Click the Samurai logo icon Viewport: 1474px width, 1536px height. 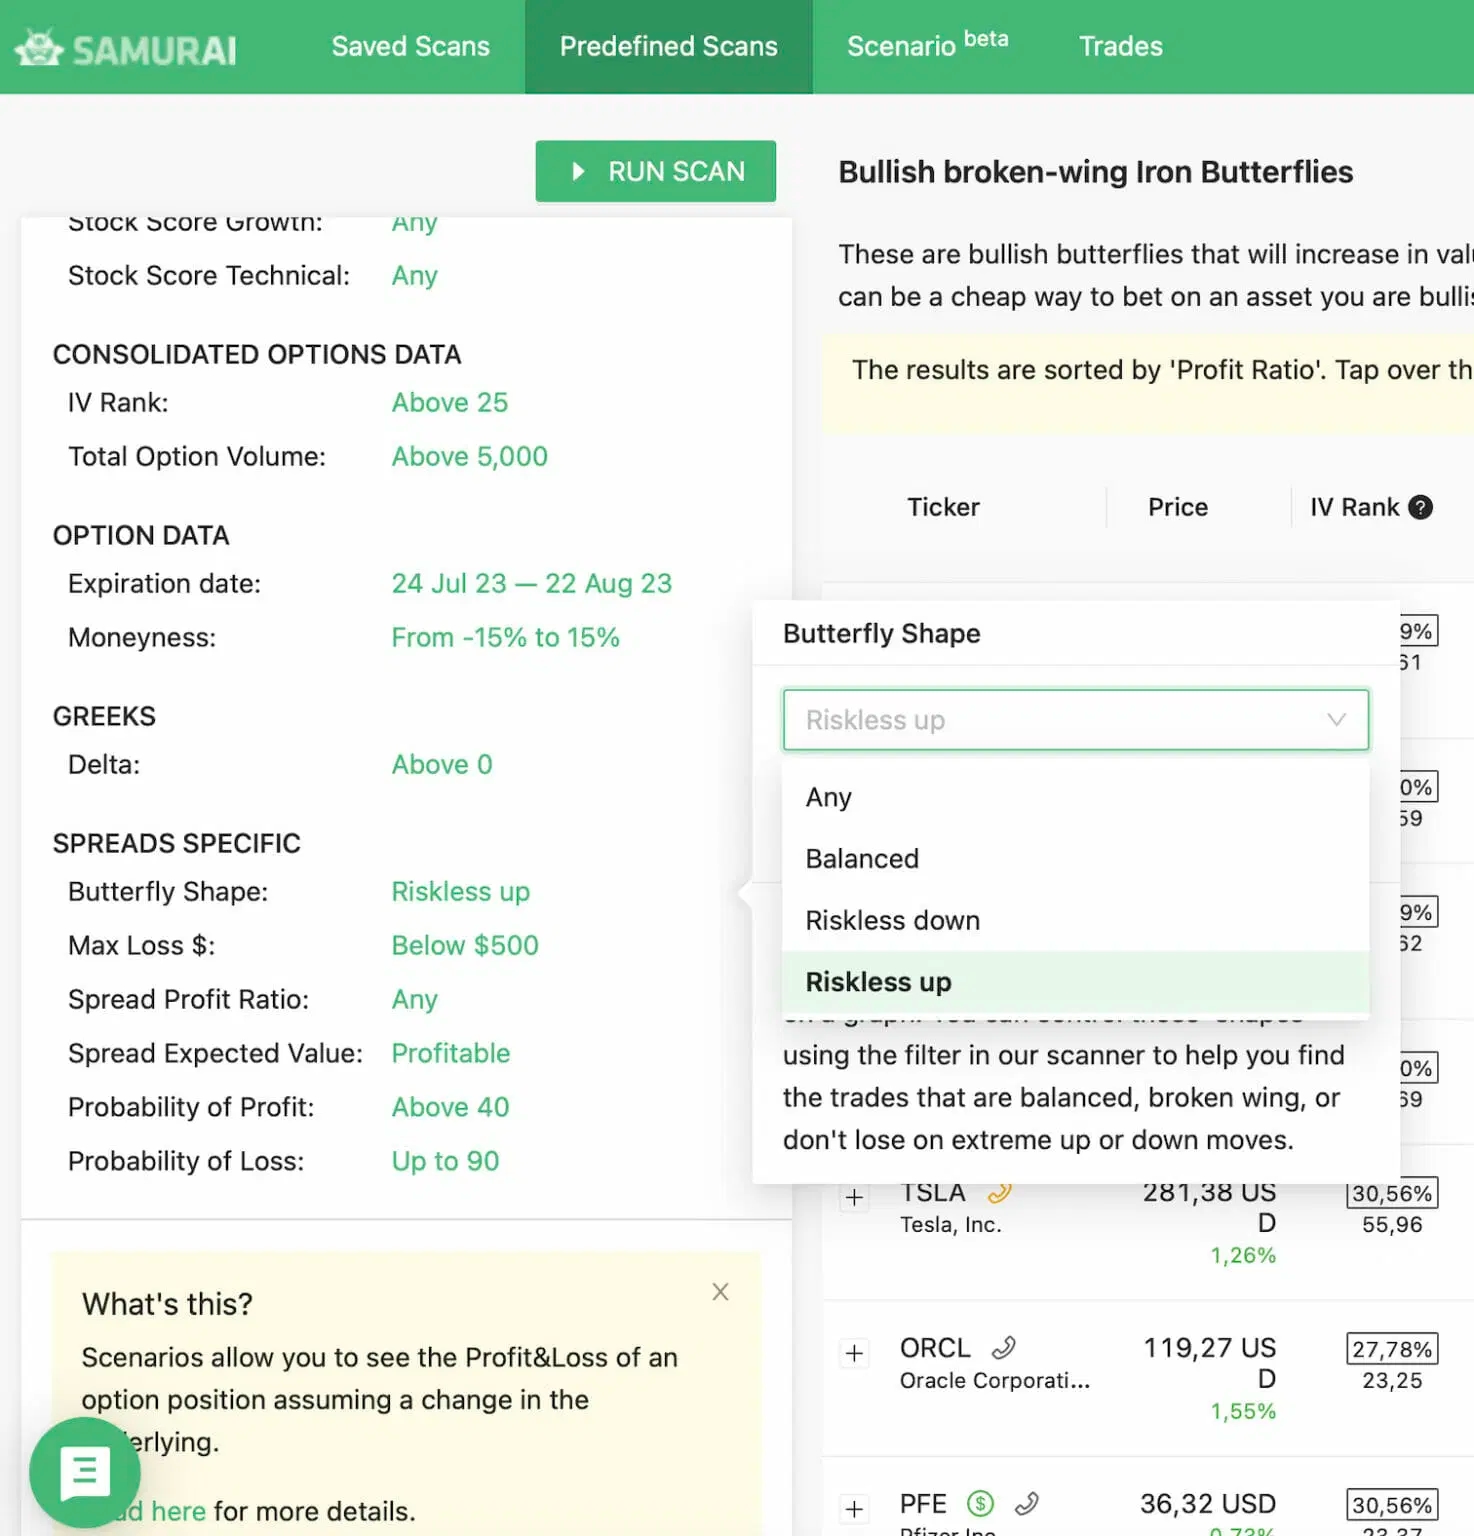coord(40,48)
